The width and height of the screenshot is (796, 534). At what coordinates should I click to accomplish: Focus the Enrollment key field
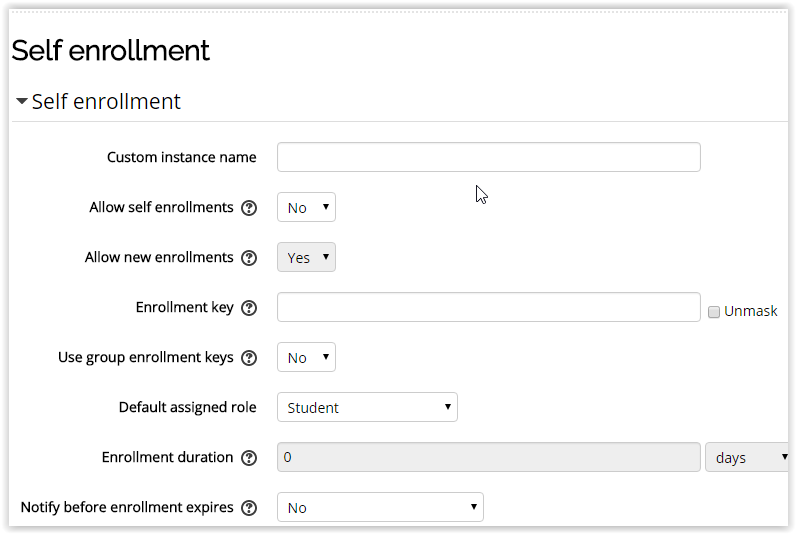(488, 307)
